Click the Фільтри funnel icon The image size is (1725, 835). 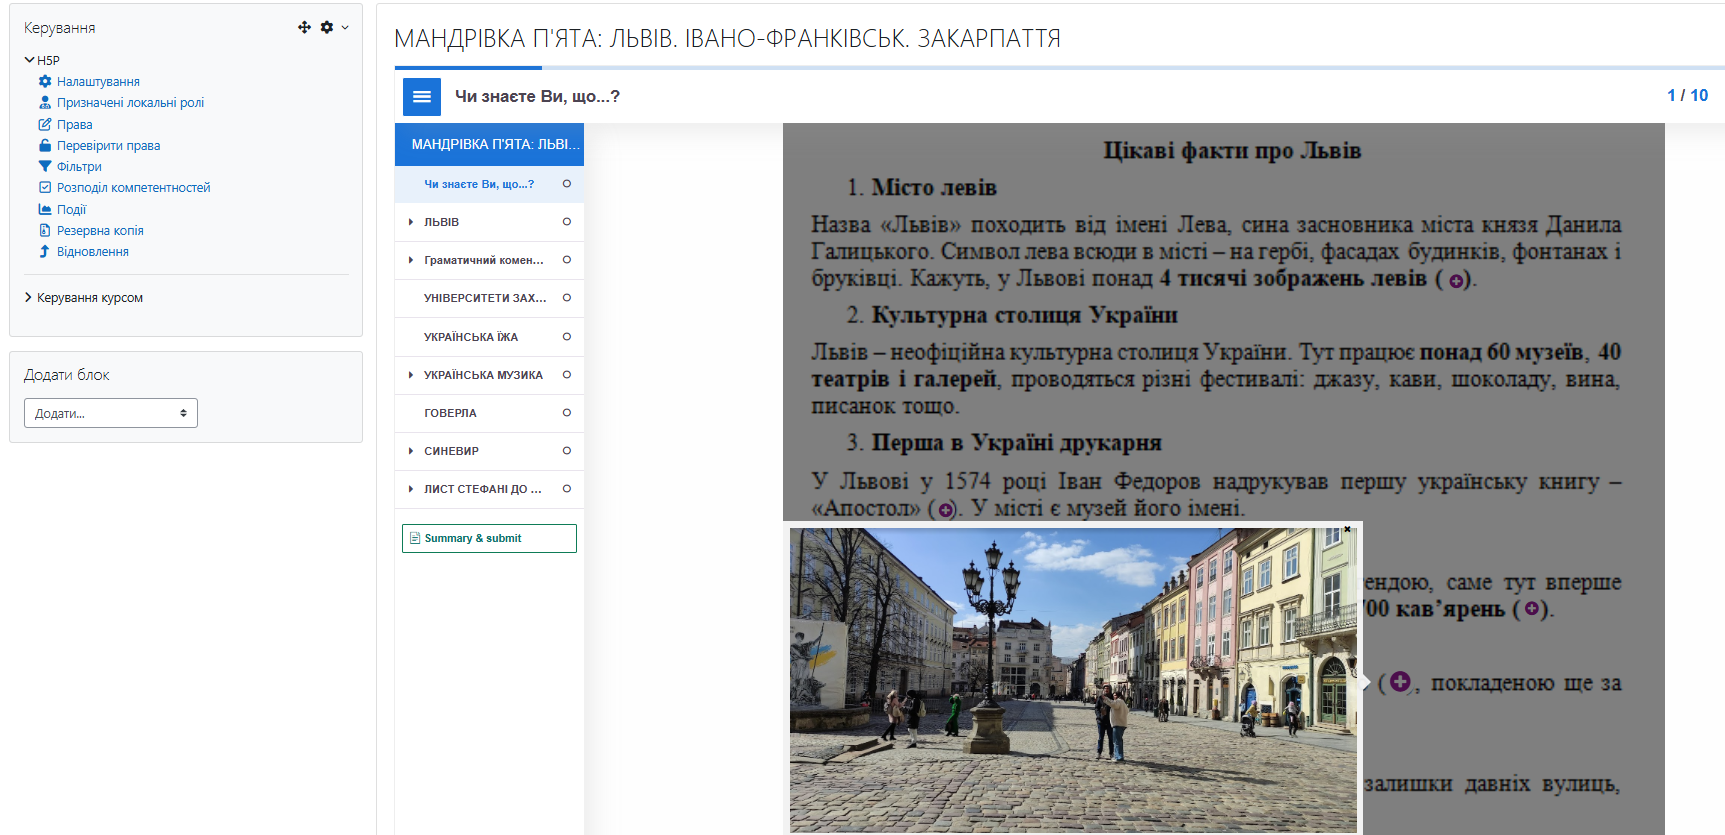[45, 166]
